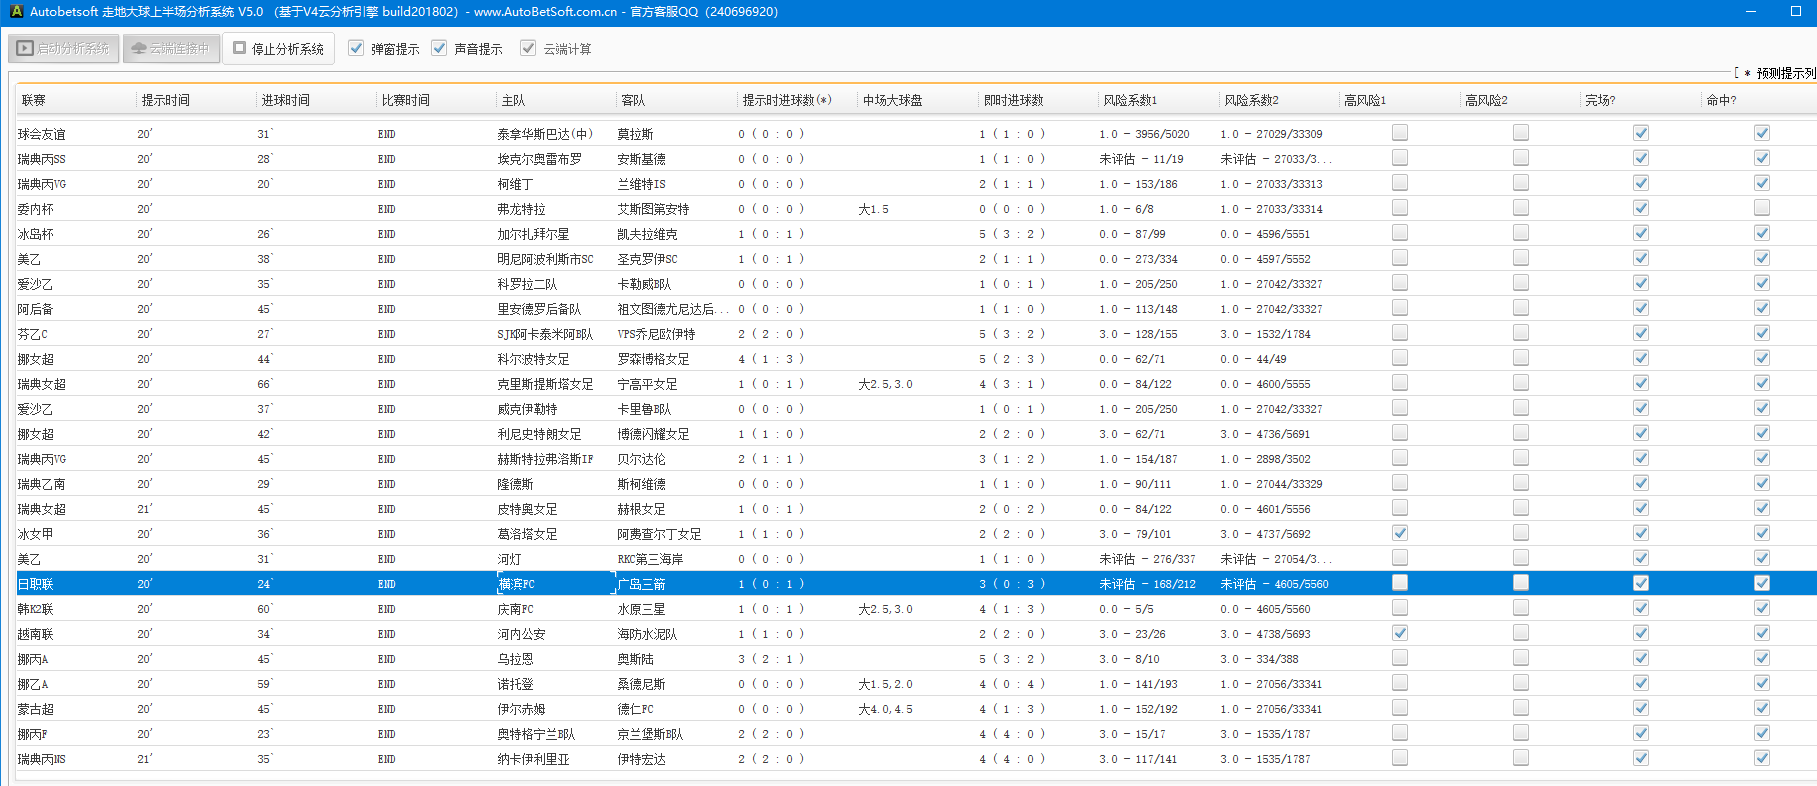Disable the 声音提示 checkbox

click(439, 48)
